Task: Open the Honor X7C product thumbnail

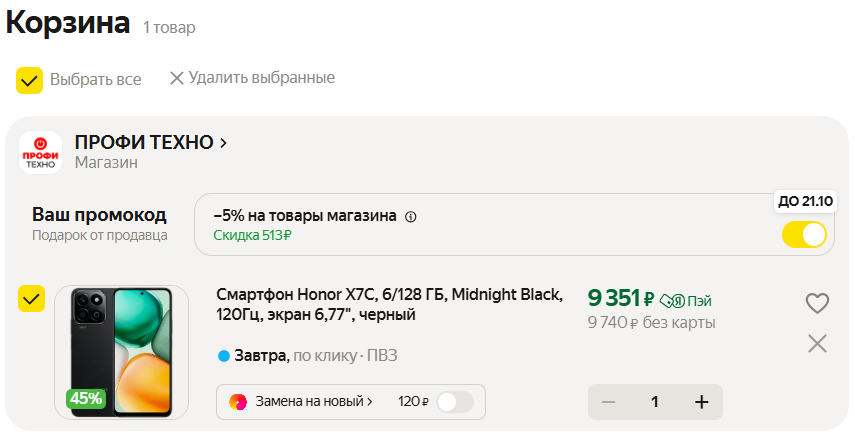Action: coord(121,352)
